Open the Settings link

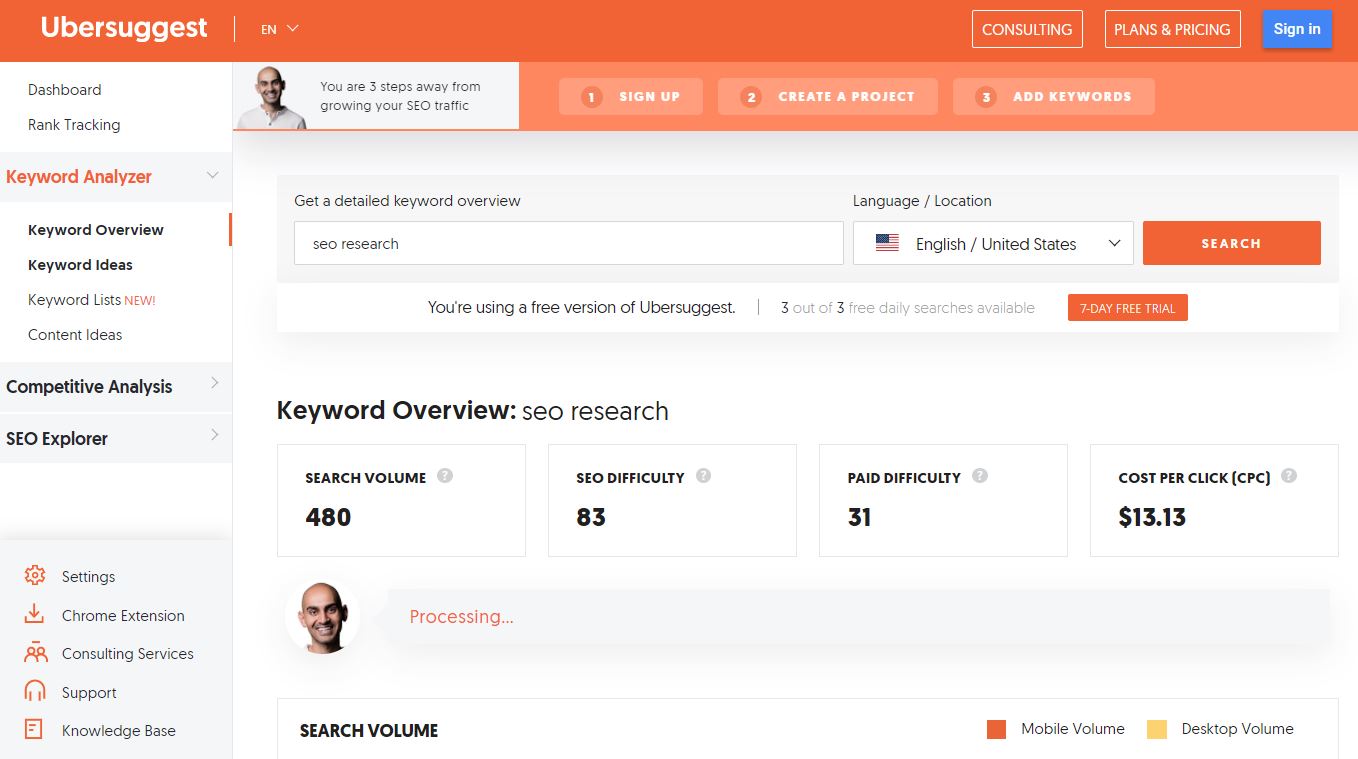88,577
